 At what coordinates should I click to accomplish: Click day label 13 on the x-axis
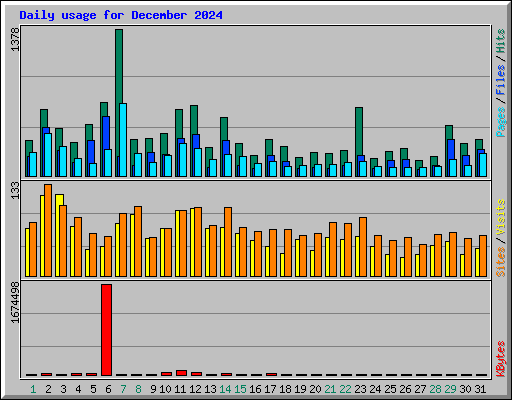point(210,389)
